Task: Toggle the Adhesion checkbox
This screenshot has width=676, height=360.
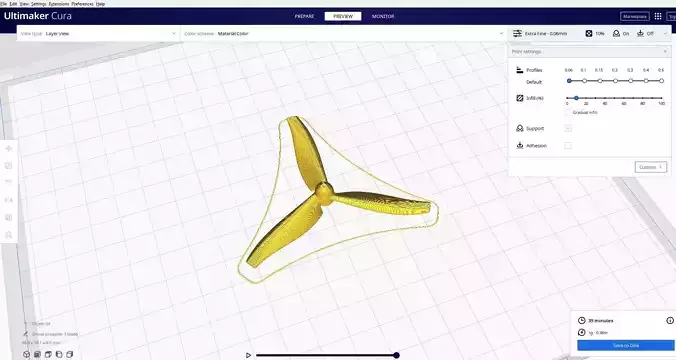Action: pyautogui.click(x=568, y=145)
